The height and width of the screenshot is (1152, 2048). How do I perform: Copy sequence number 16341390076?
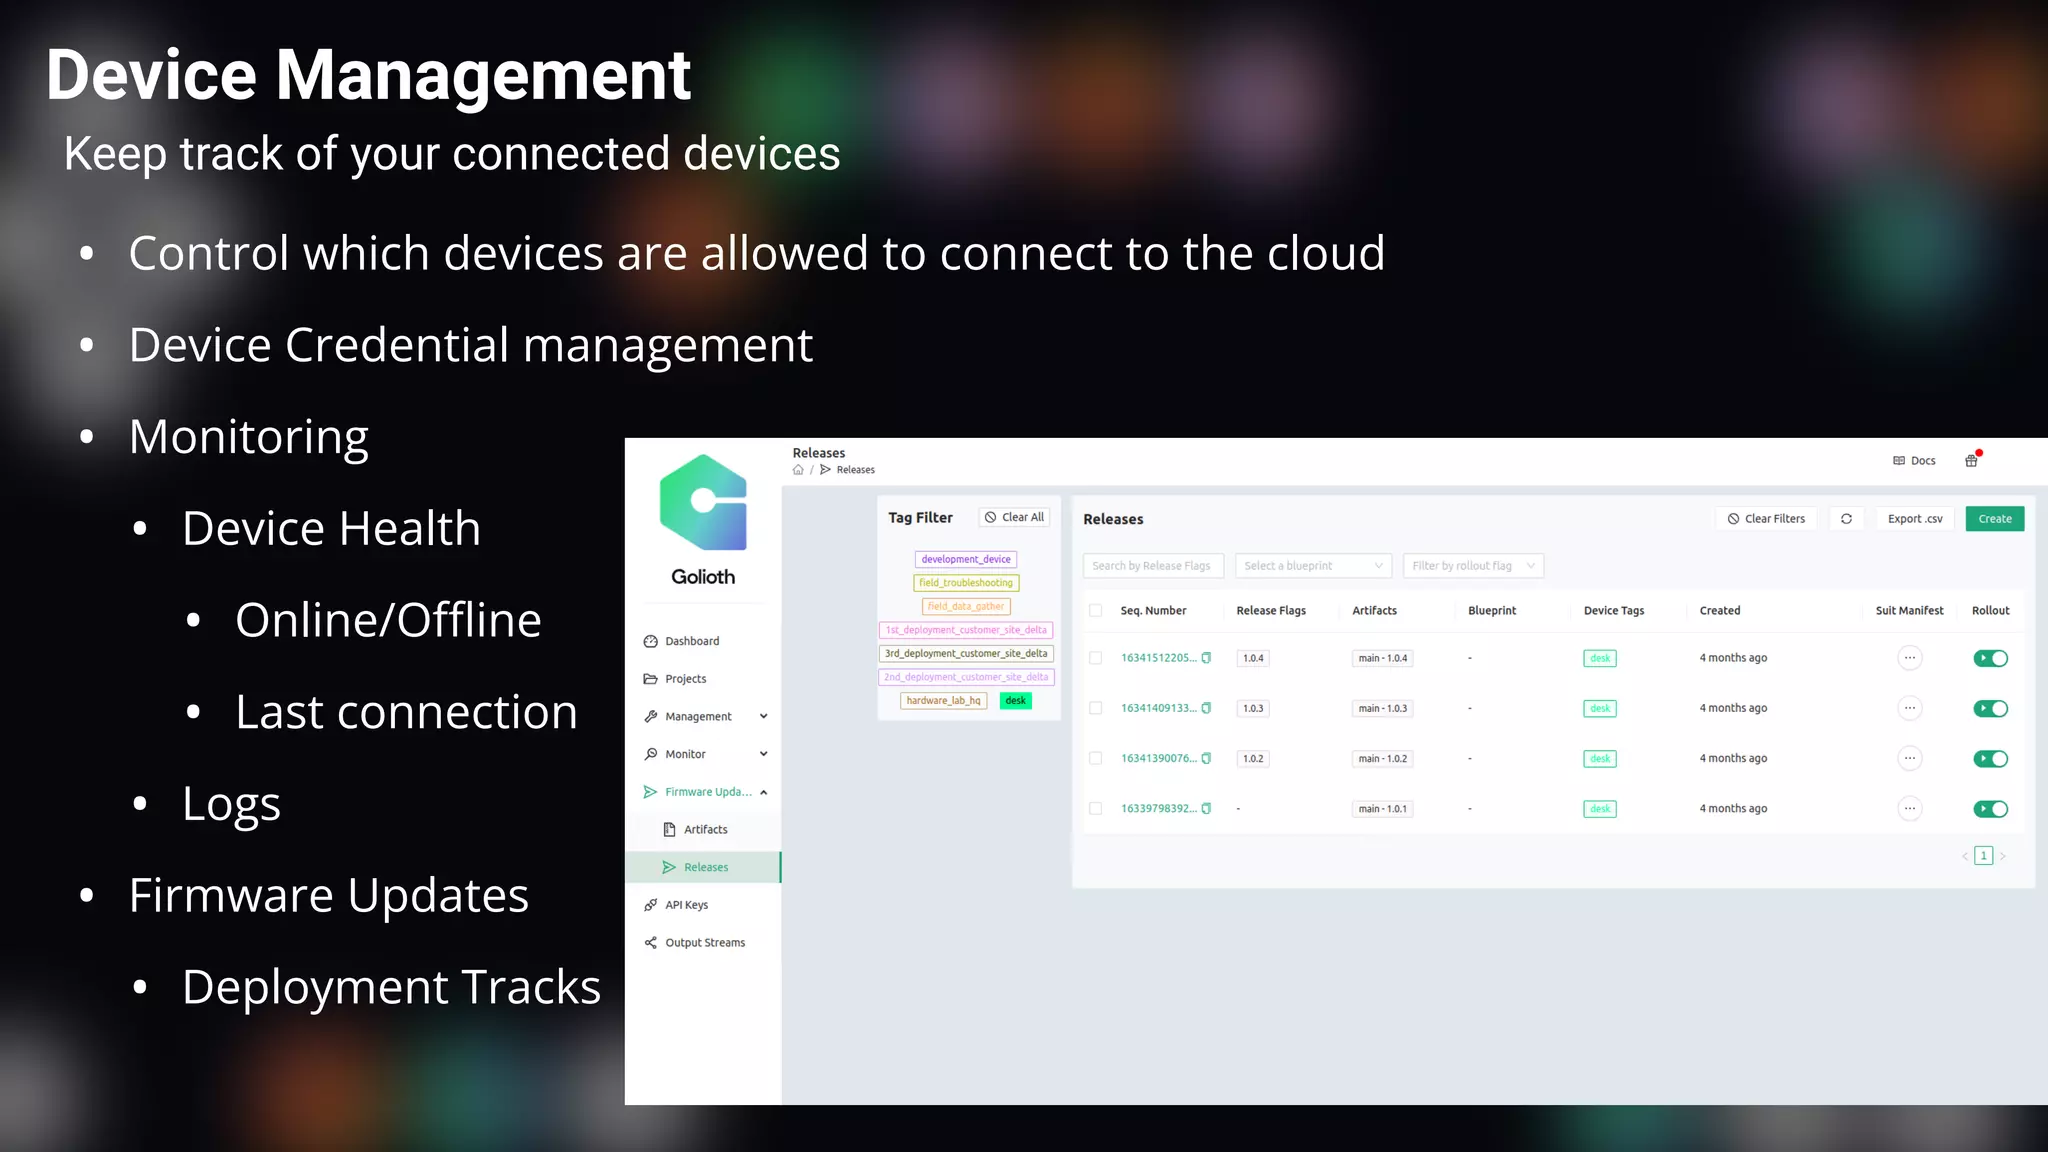pyautogui.click(x=1206, y=758)
